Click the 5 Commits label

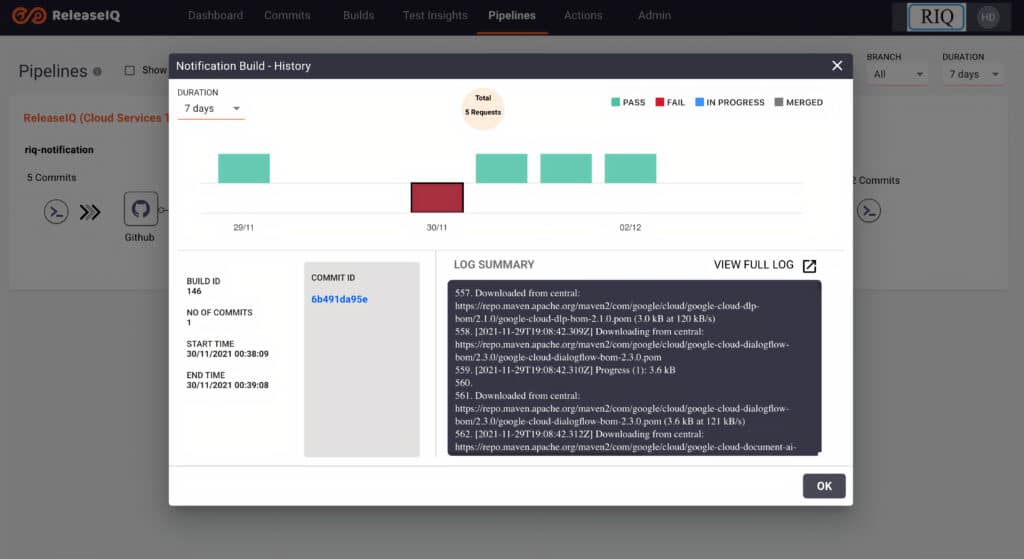click(x=52, y=178)
